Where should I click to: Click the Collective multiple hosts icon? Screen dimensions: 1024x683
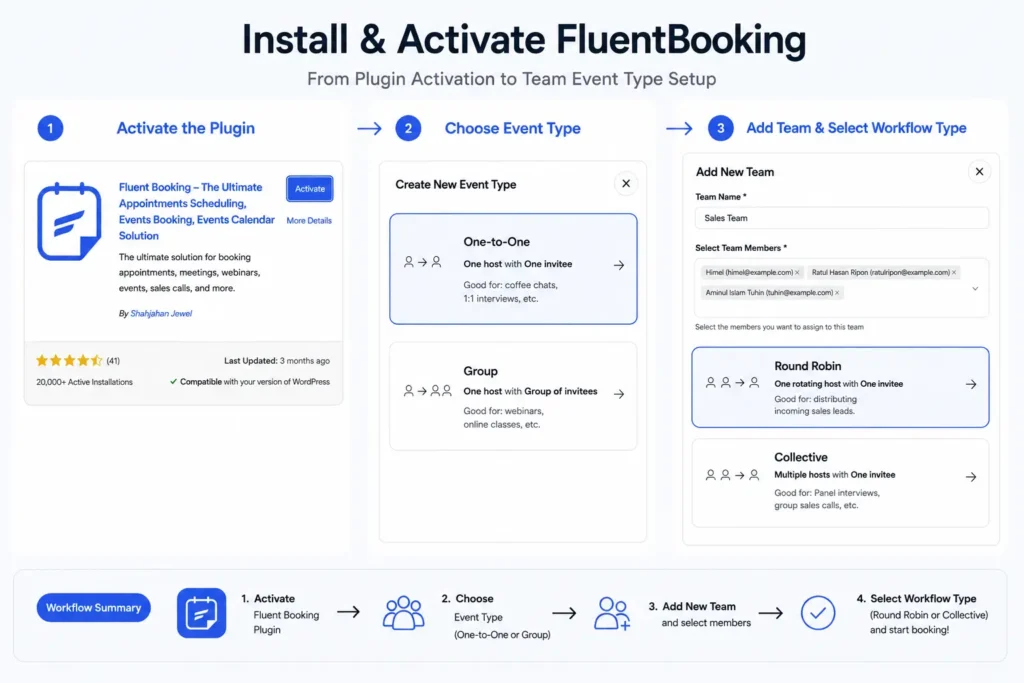point(732,475)
